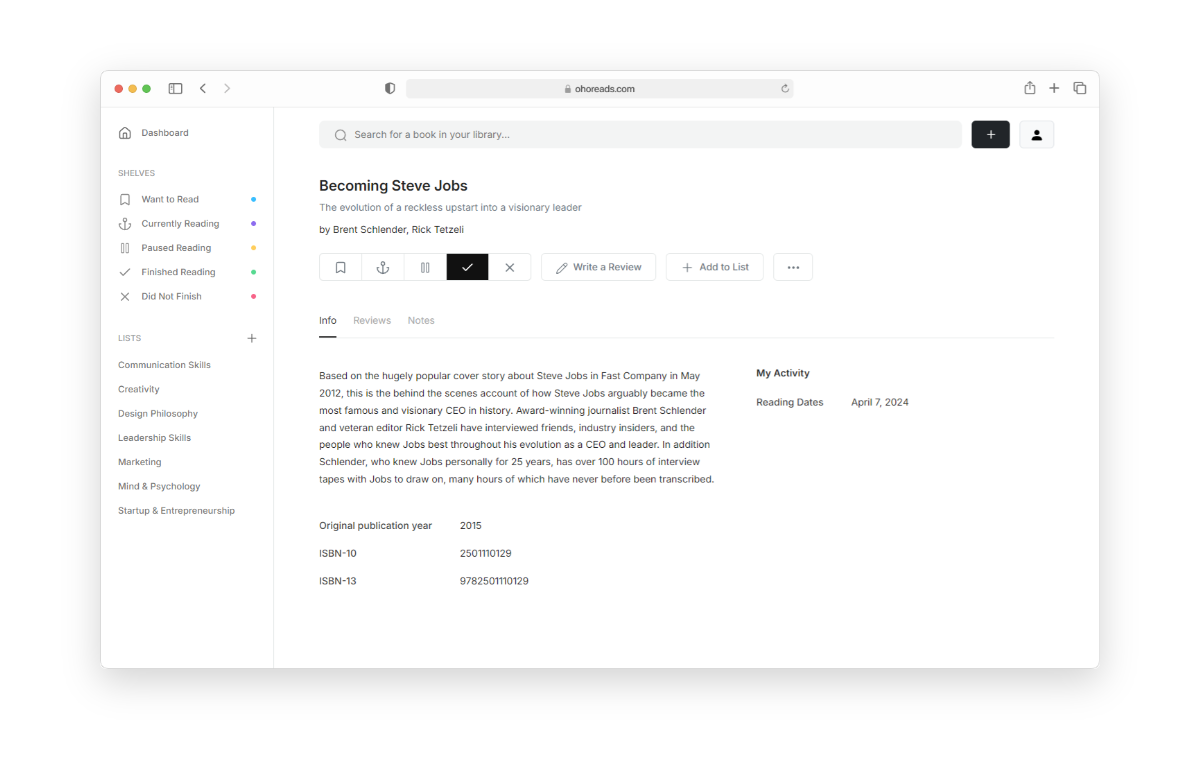Open the Mind & Psychology list
The width and height of the screenshot is (1200, 760).
[159, 486]
